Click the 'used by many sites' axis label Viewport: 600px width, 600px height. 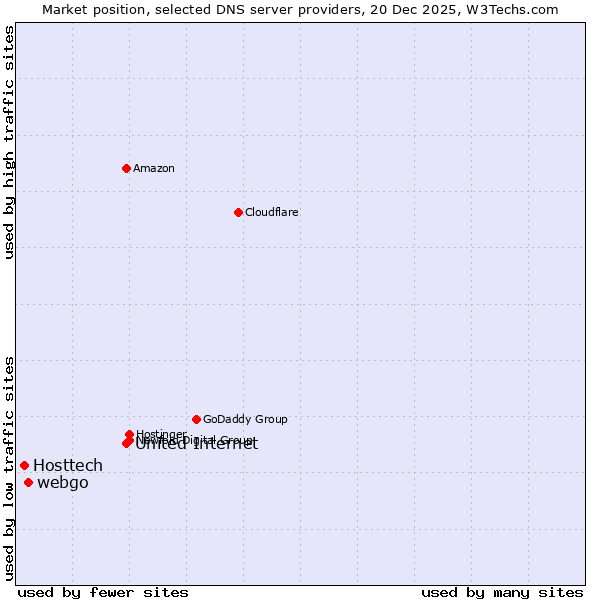click(x=502, y=592)
